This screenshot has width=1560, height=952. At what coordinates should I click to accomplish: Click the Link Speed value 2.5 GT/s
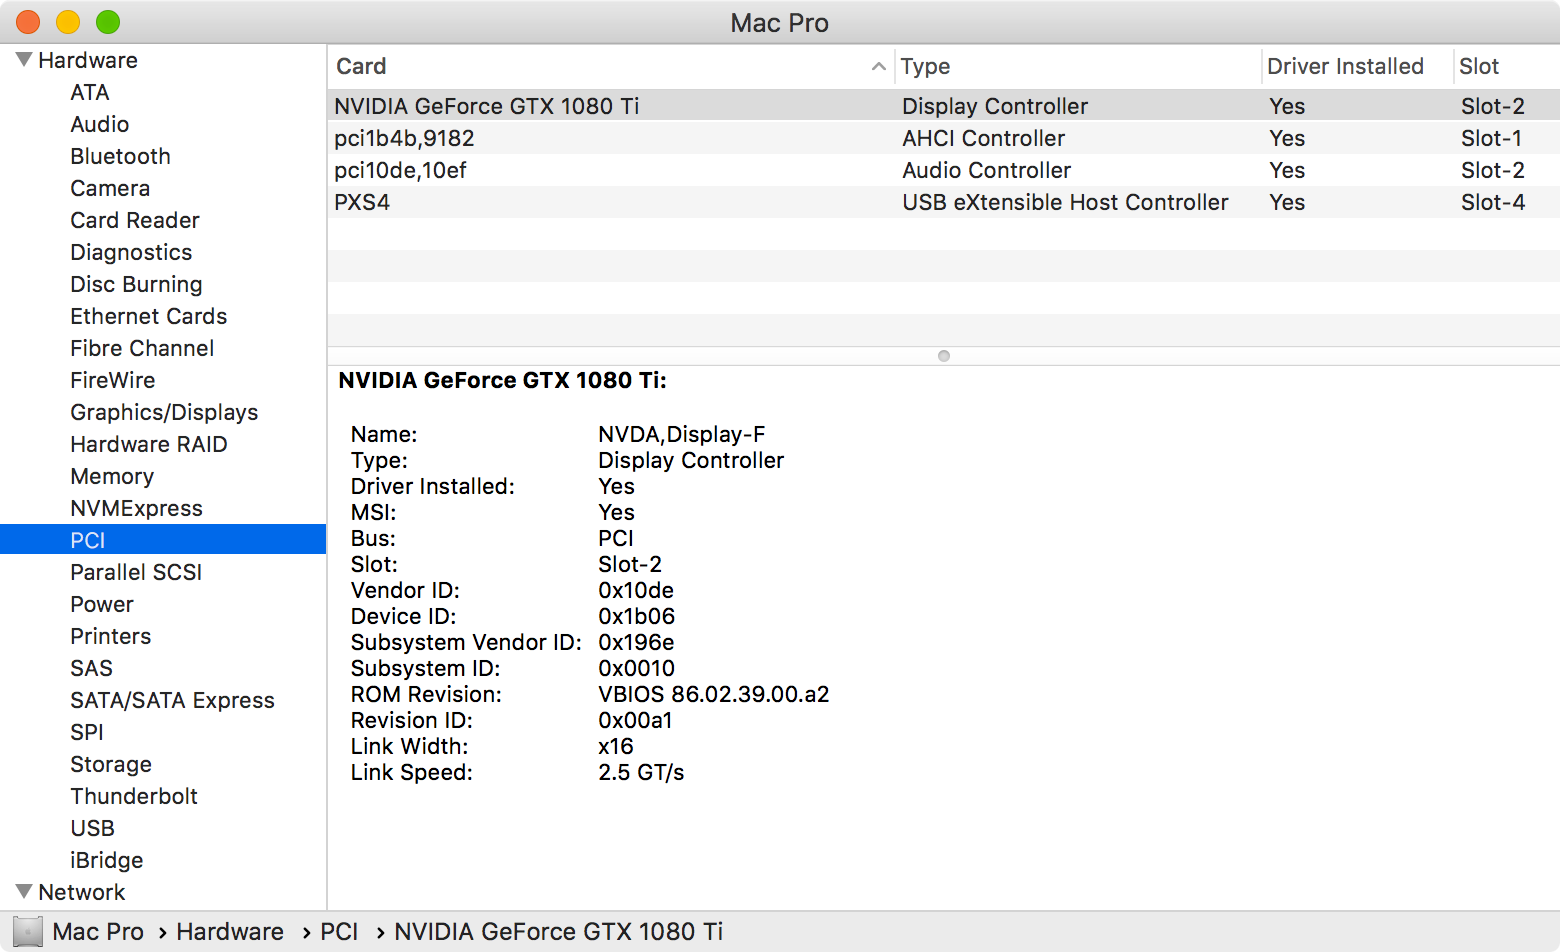pos(641,772)
